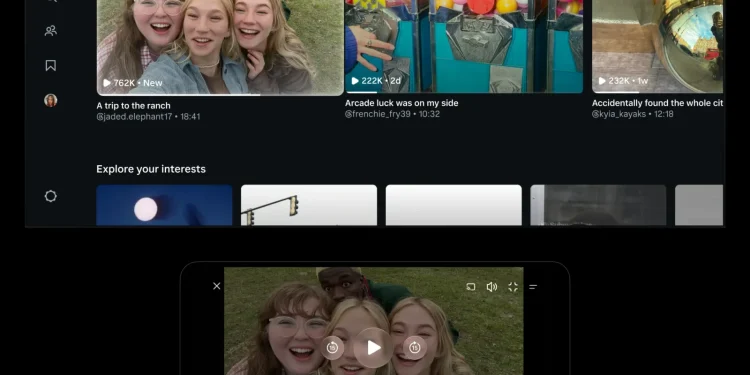Open the player's two-line menu icon
Image resolution: width=750 pixels, height=375 pixels.
click(533, 287)
